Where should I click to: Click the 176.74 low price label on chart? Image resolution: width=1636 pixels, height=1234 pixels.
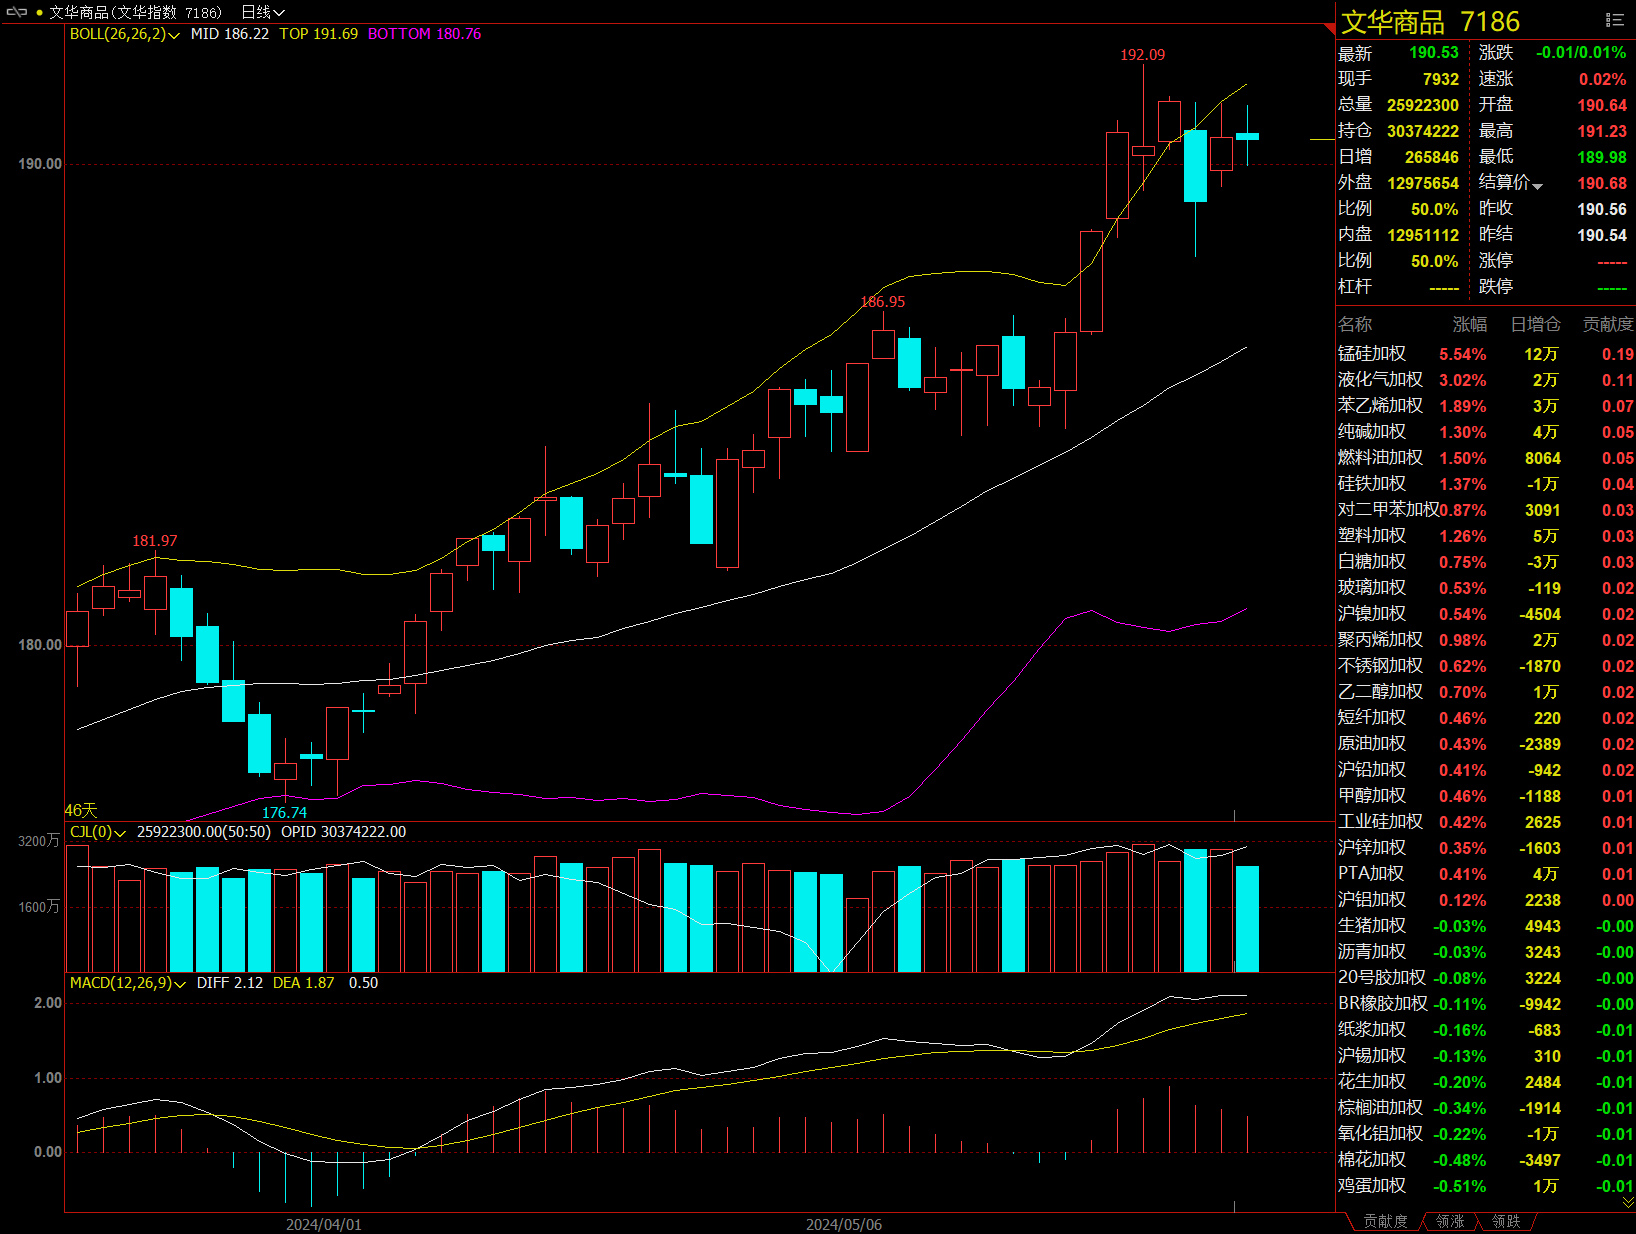284,813
